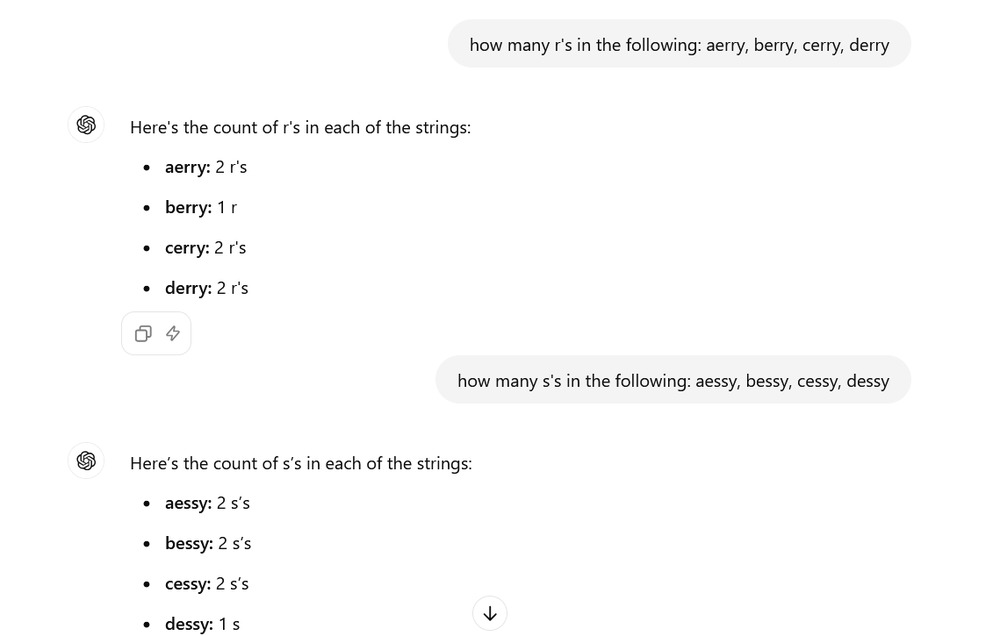Select the user prompt about s's

click(673, 381)
